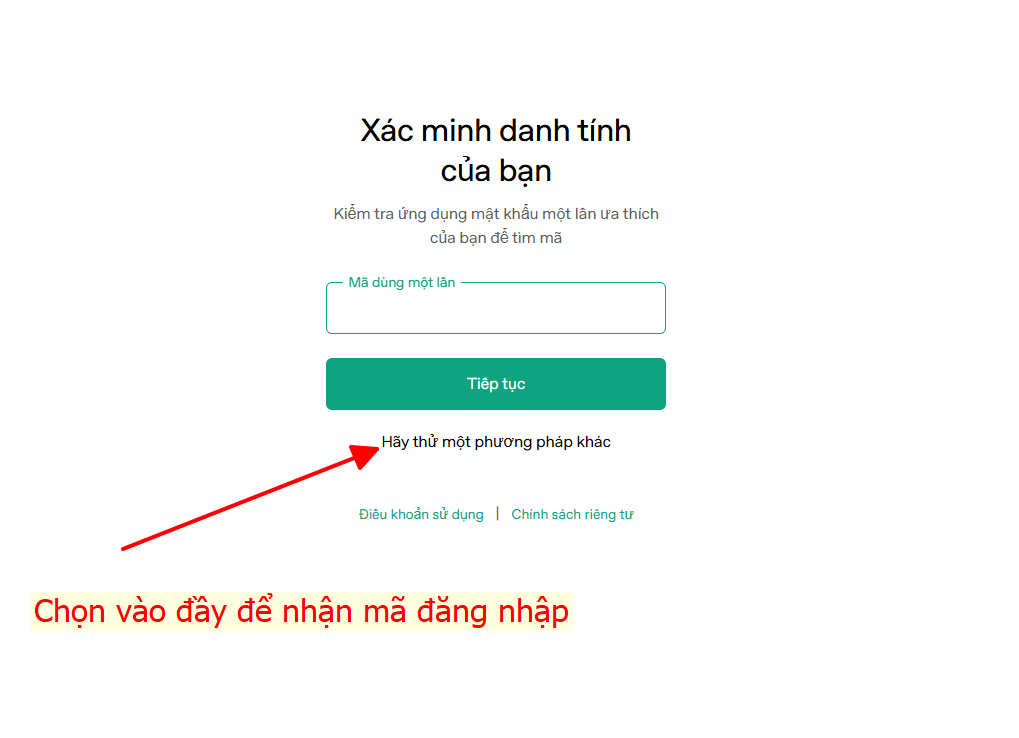Click the red arrowhead pointing at the link
Screen dimensions: 1019x738
(363, 456)
